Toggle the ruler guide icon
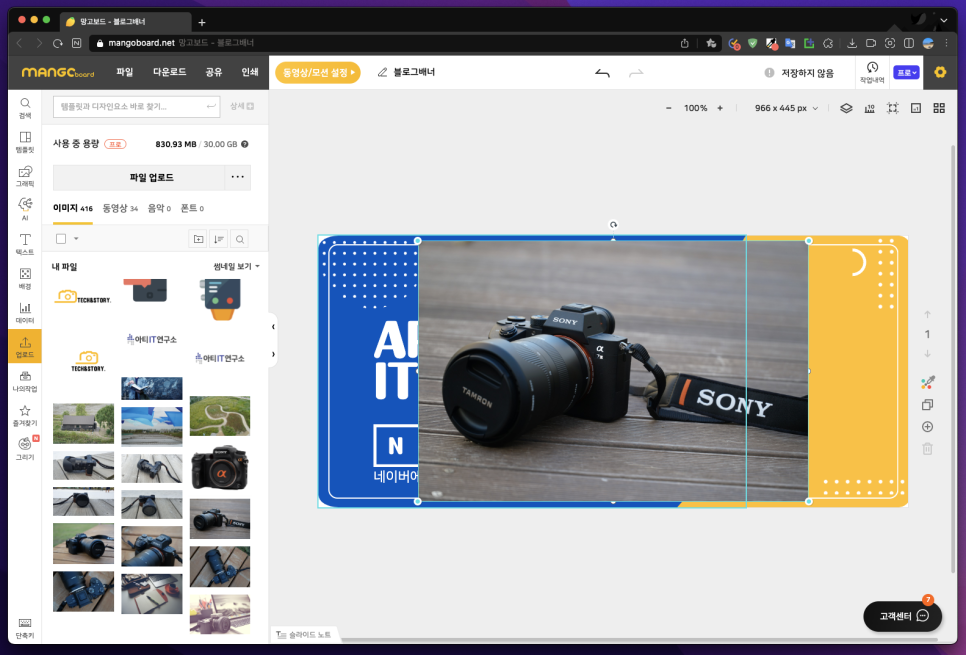The image size is (966, 655). 869,108
